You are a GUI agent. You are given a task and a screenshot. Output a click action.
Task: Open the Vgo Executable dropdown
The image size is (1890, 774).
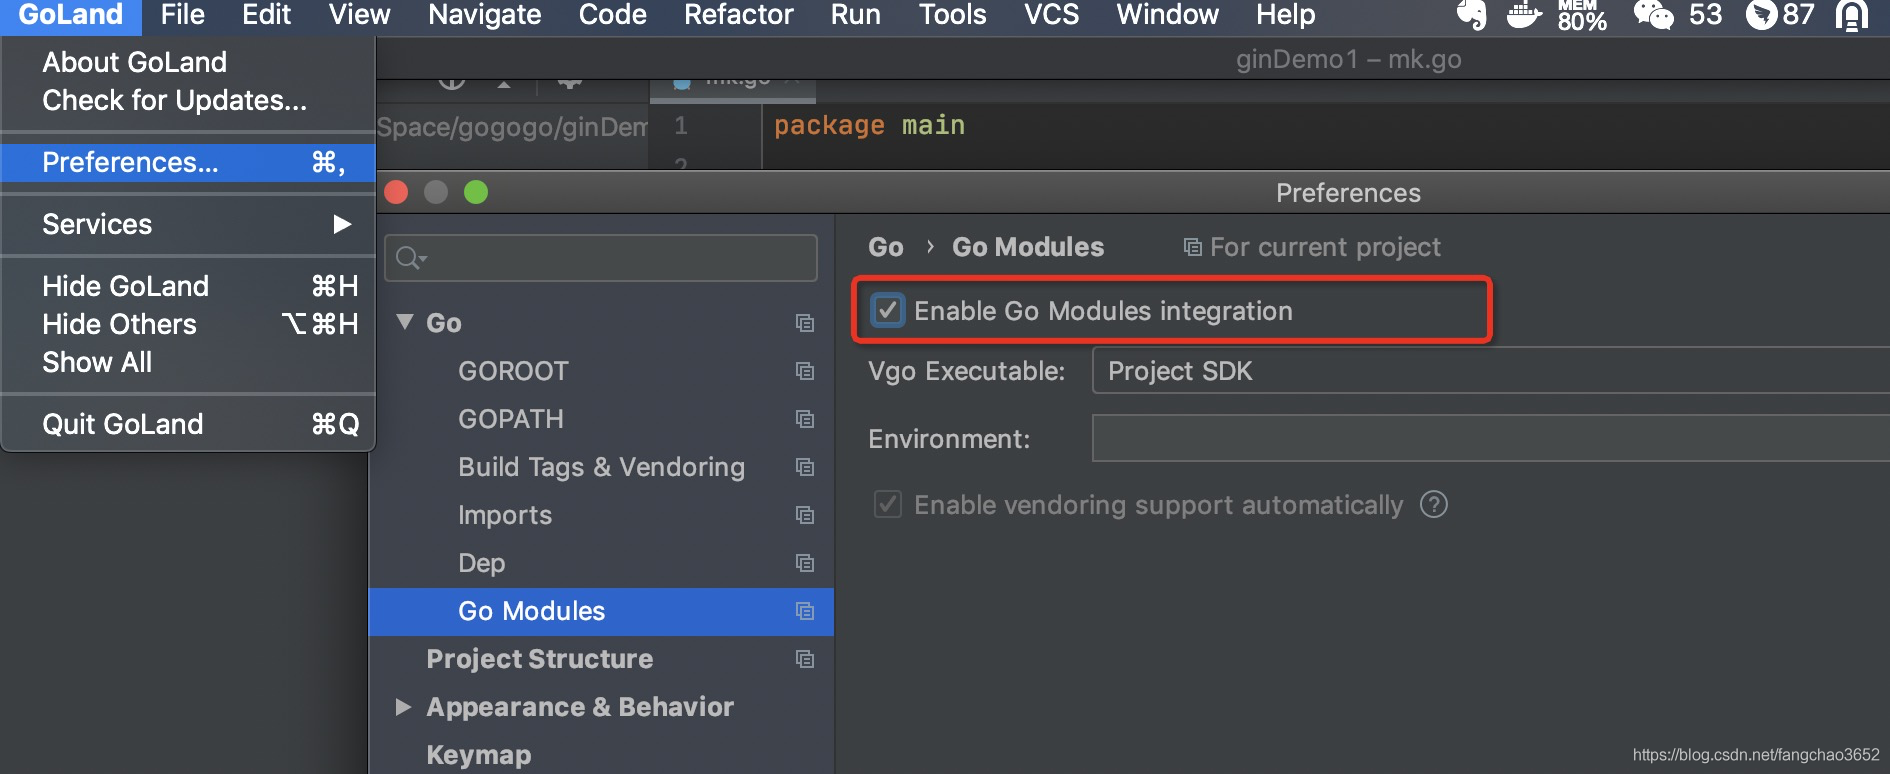click(1490, 371)
